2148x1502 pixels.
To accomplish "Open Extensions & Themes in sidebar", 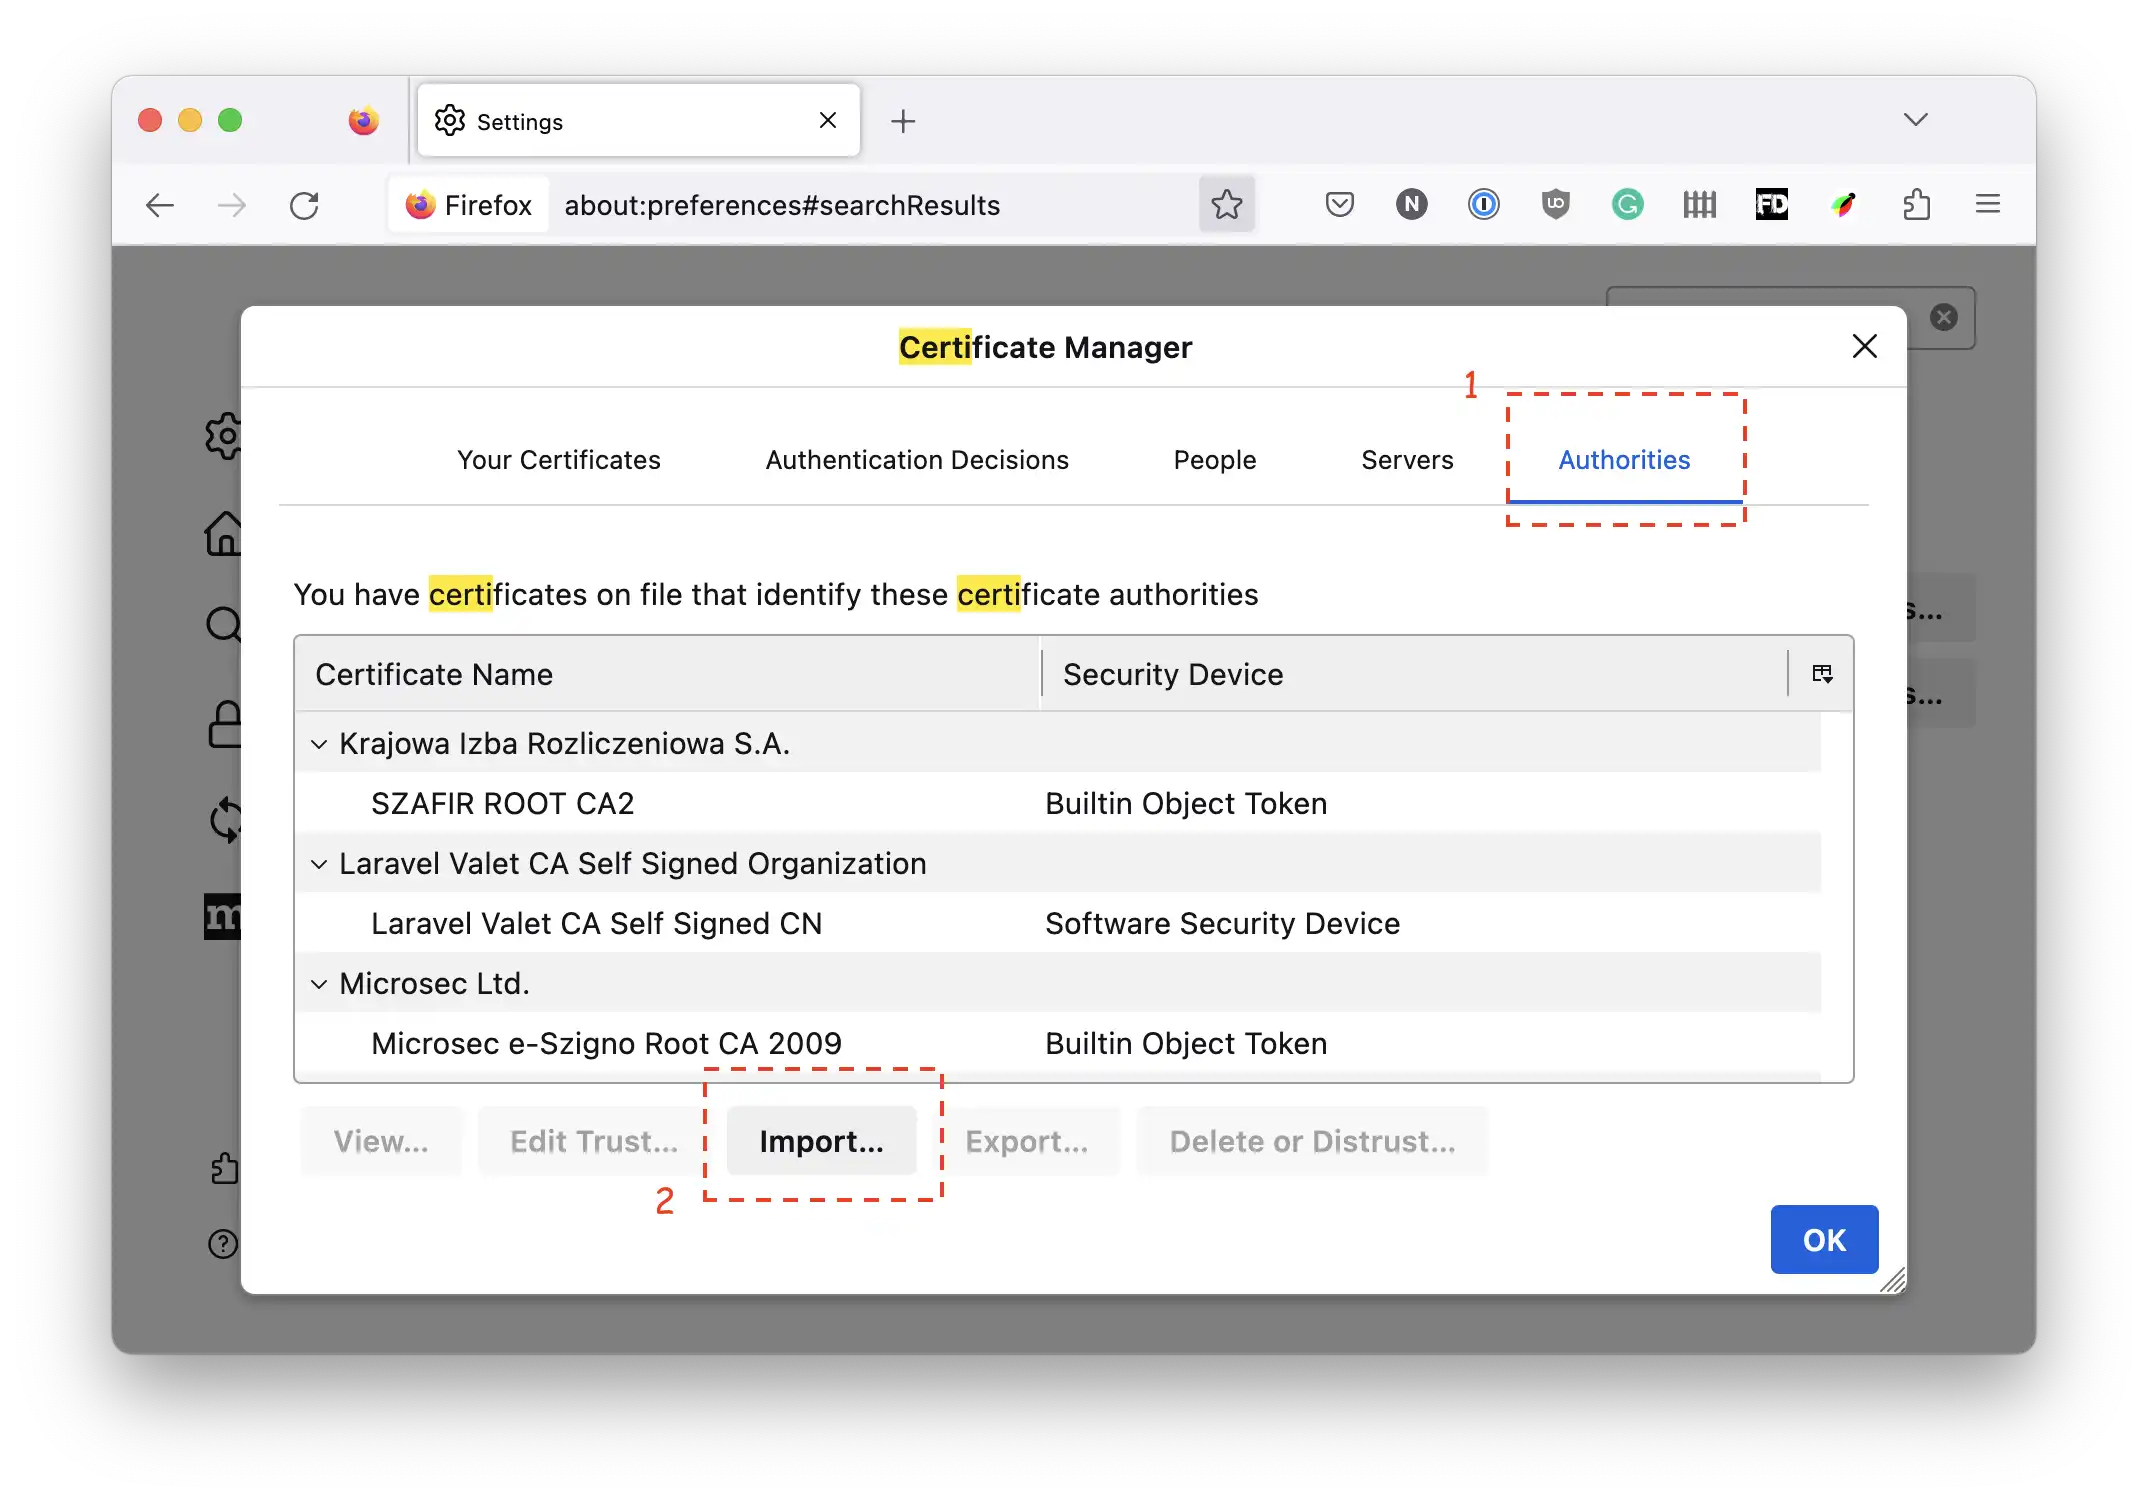I will click(x=224, y=1168).
